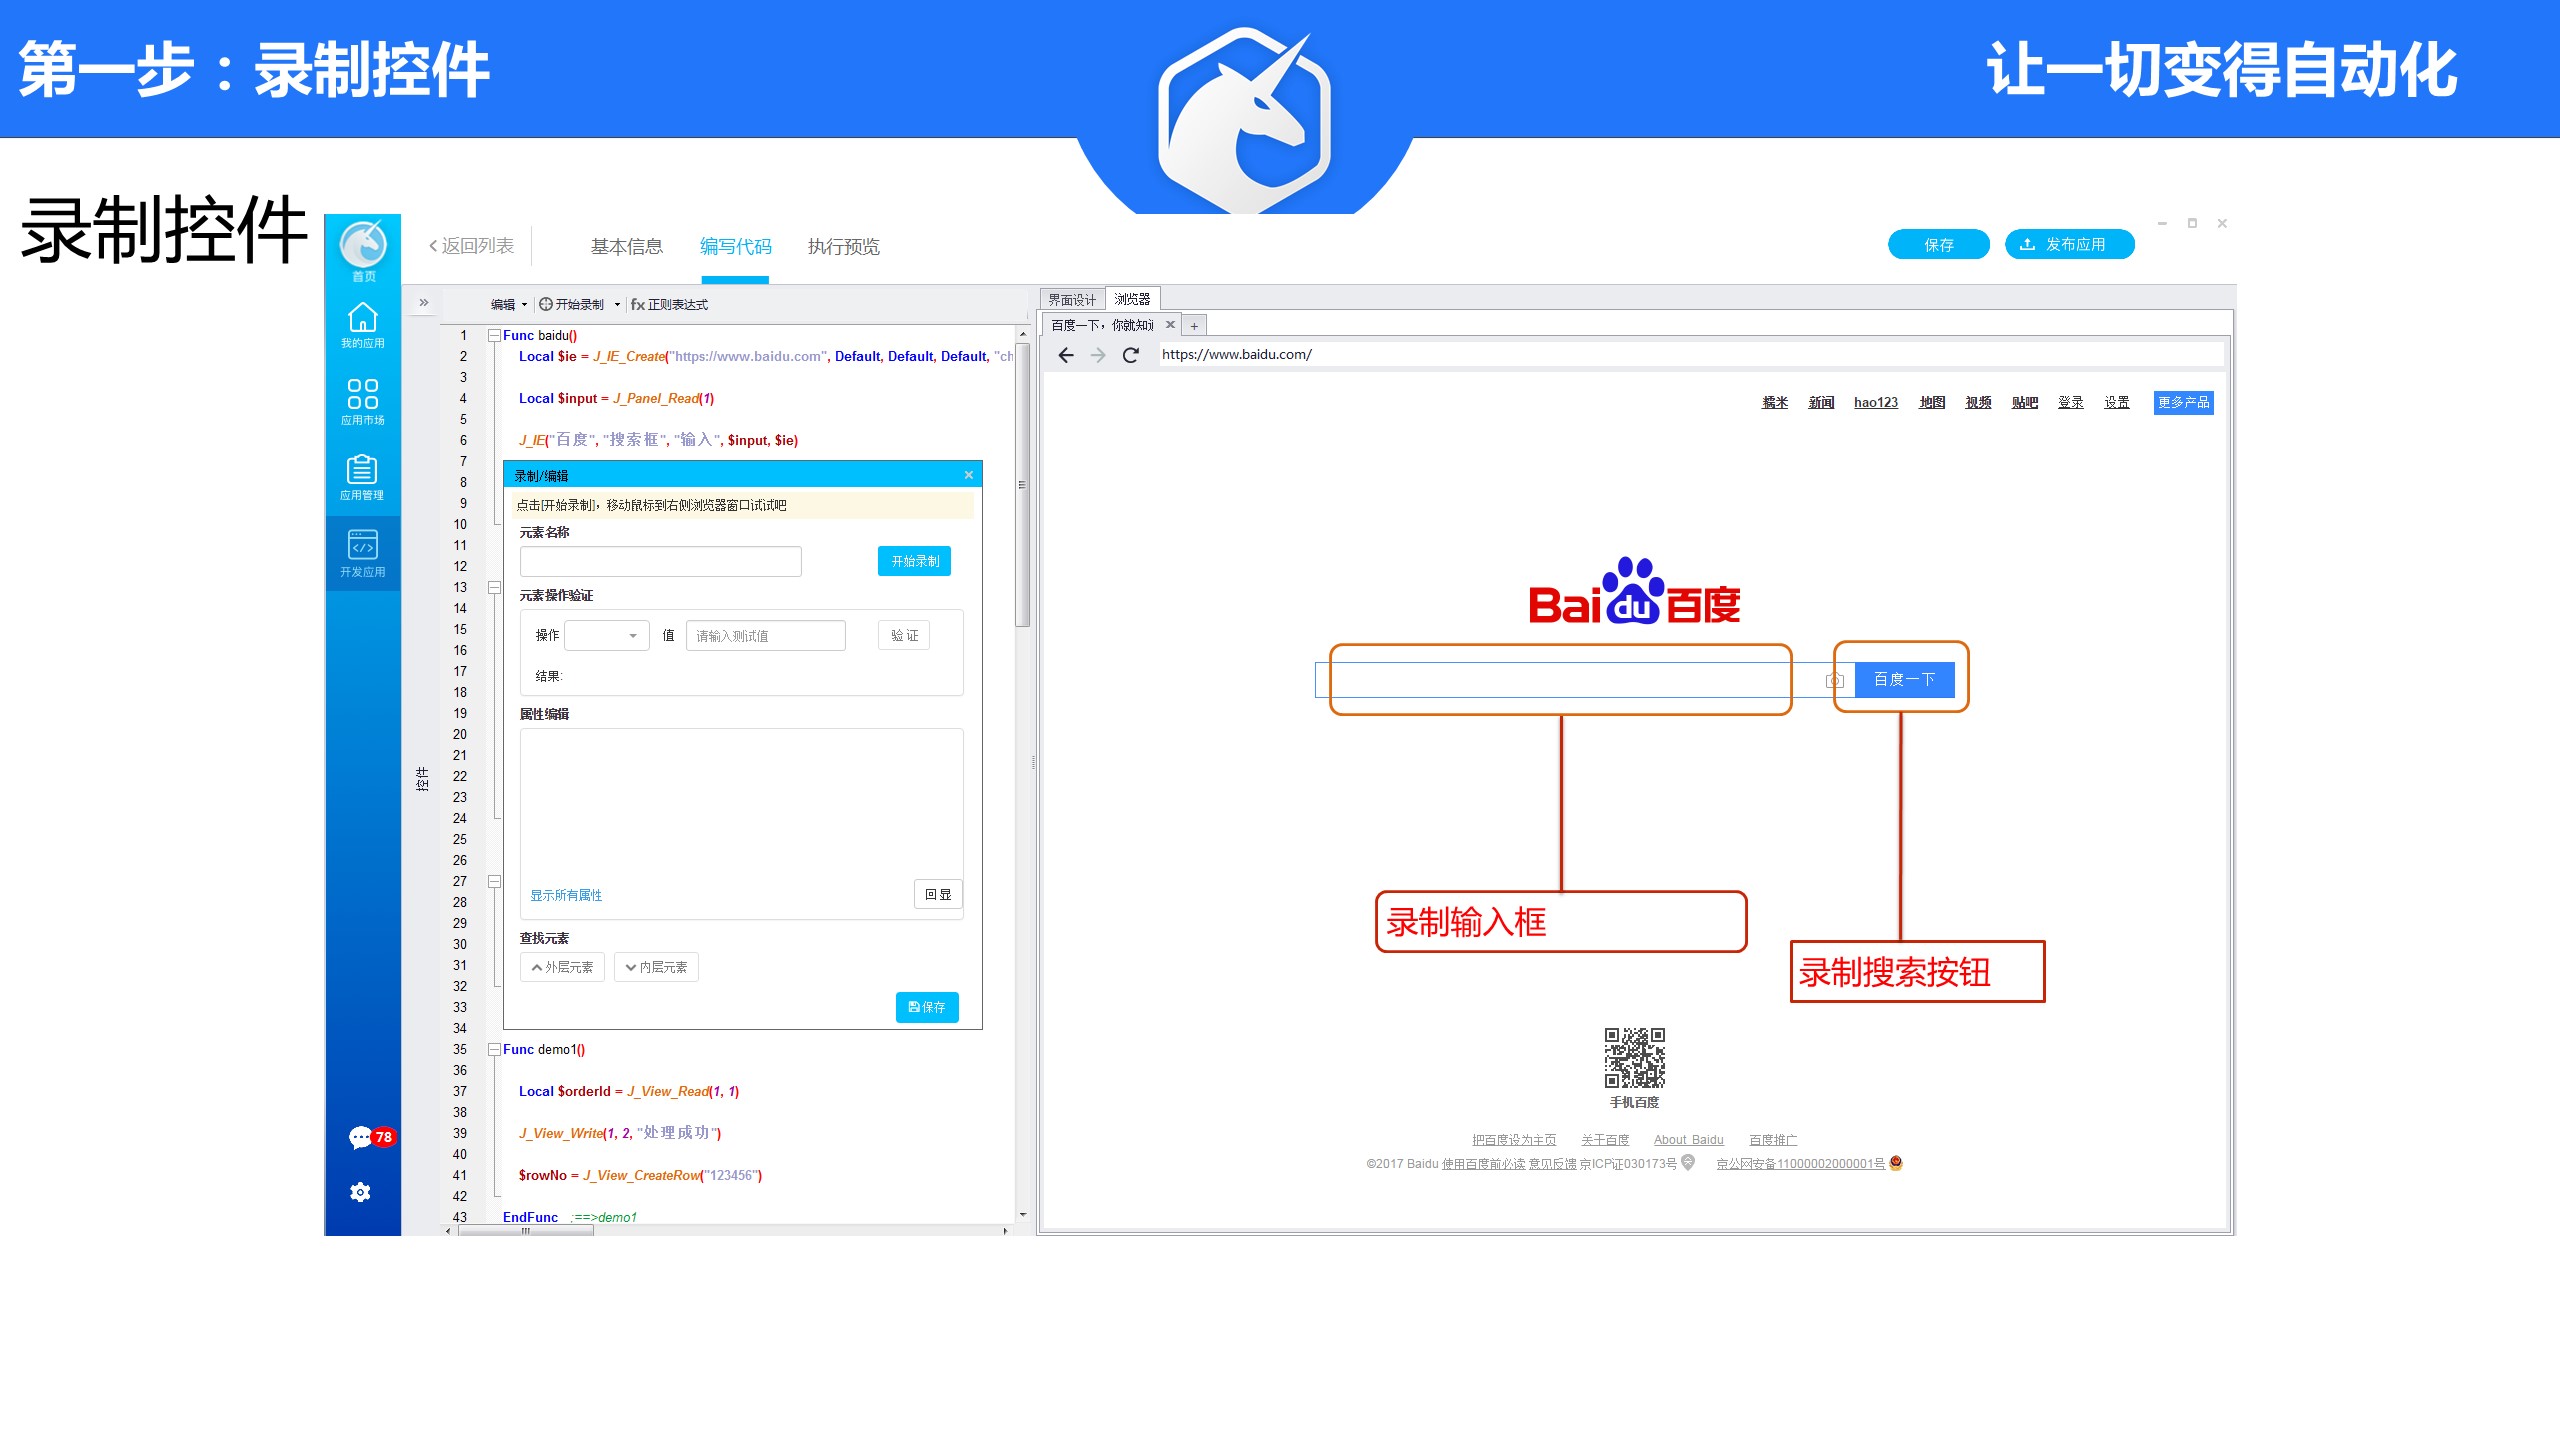
Task: Click blue 开始录制 button in dialog
Action: point(914,561)
